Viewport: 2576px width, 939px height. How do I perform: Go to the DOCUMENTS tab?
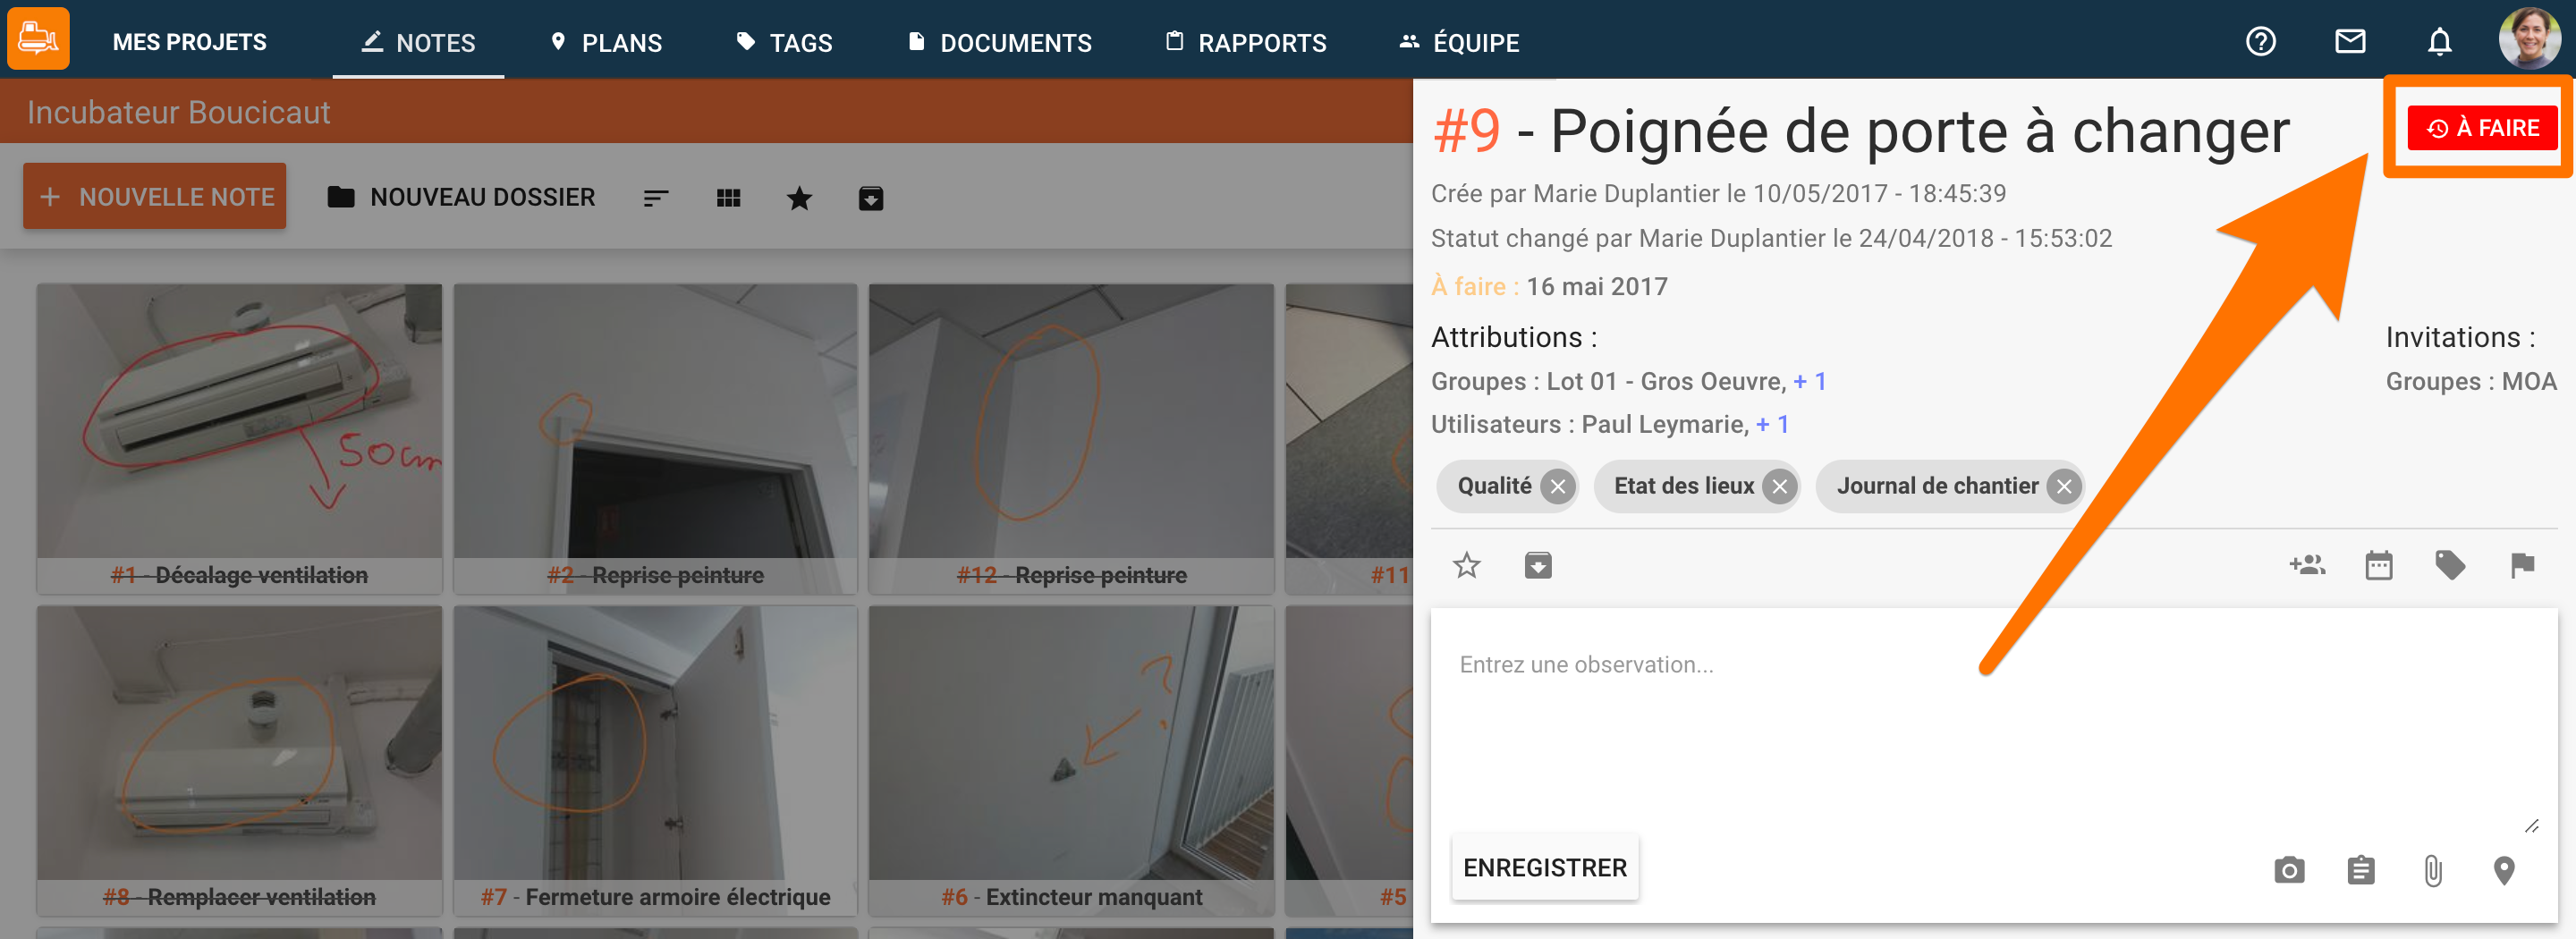[x=999, y=42]
